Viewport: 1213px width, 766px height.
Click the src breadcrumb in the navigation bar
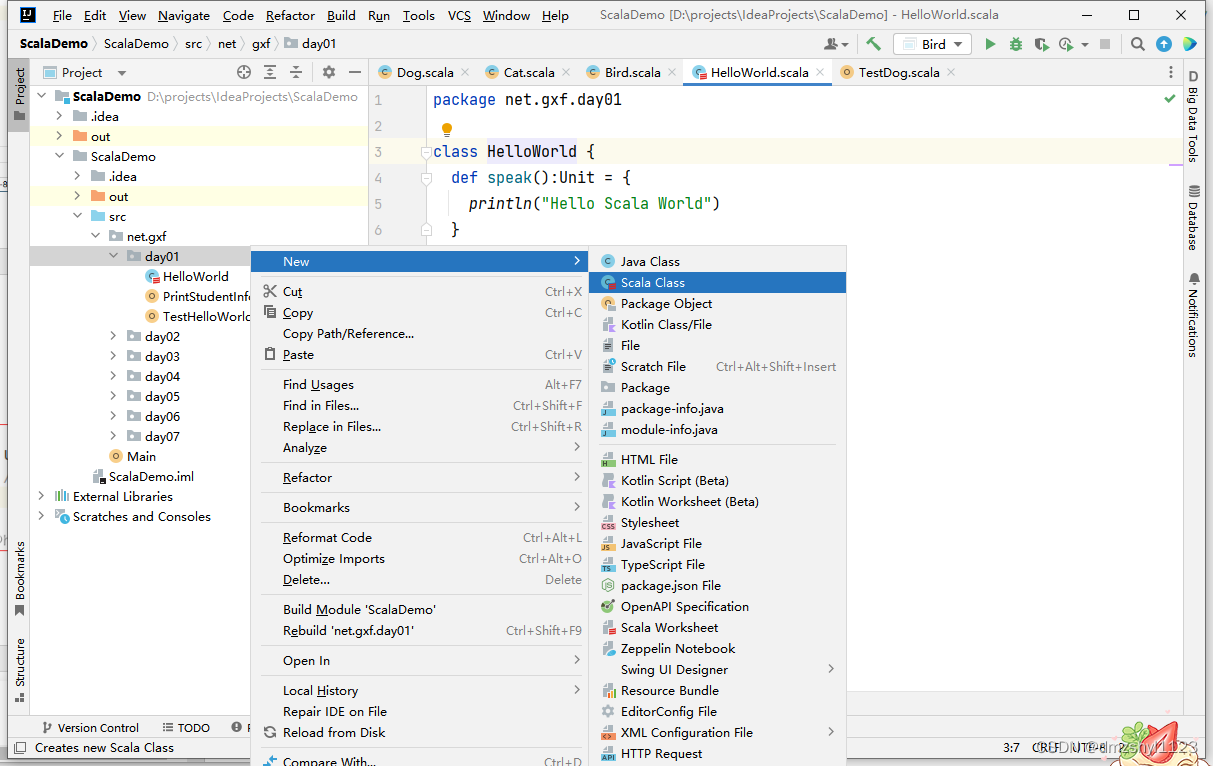click(x=193, y=44)
